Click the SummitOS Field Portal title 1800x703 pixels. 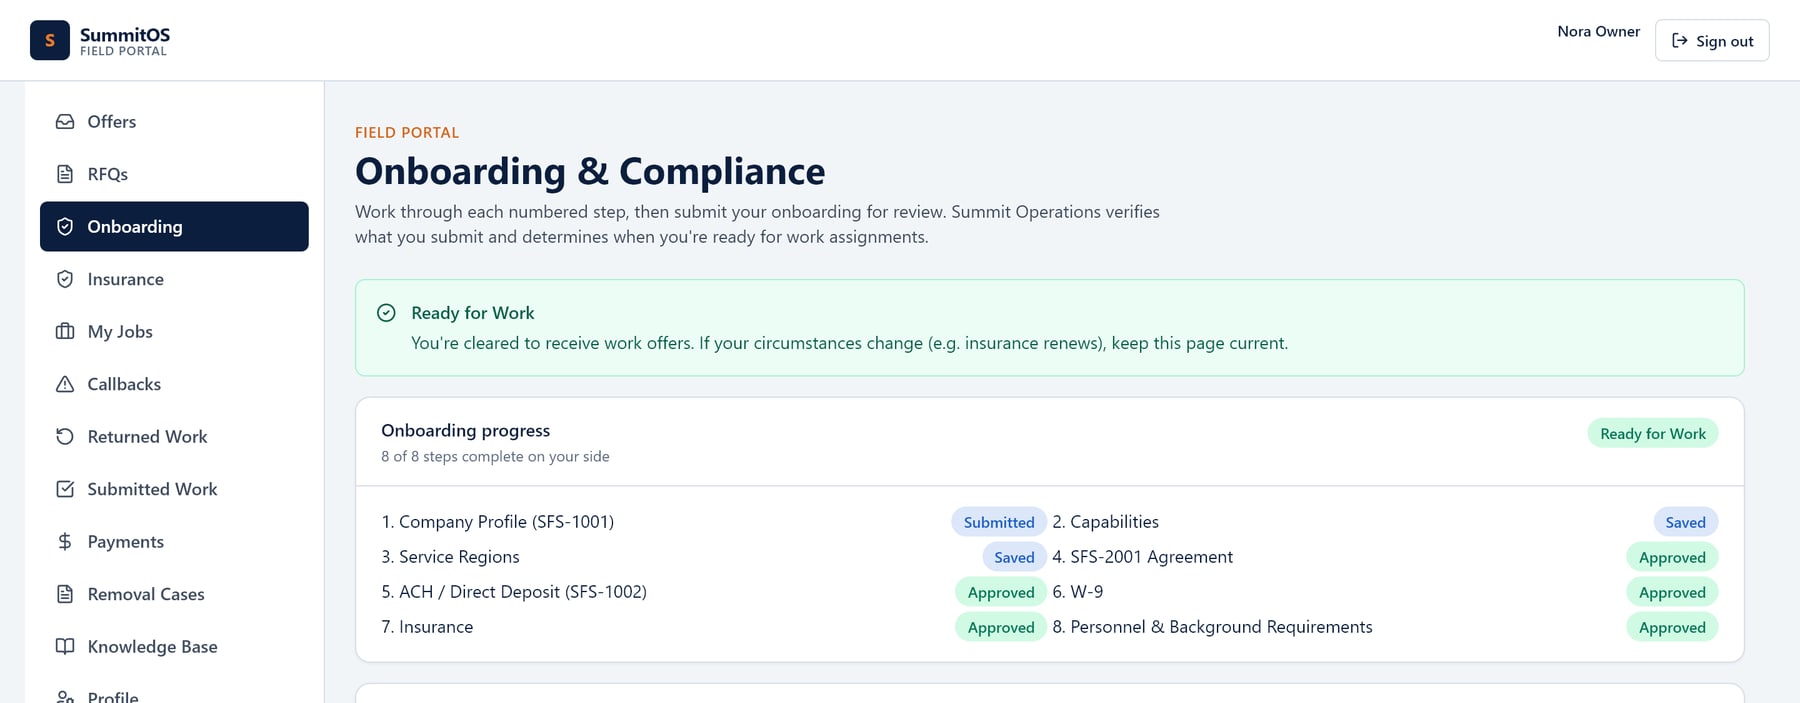125,41
